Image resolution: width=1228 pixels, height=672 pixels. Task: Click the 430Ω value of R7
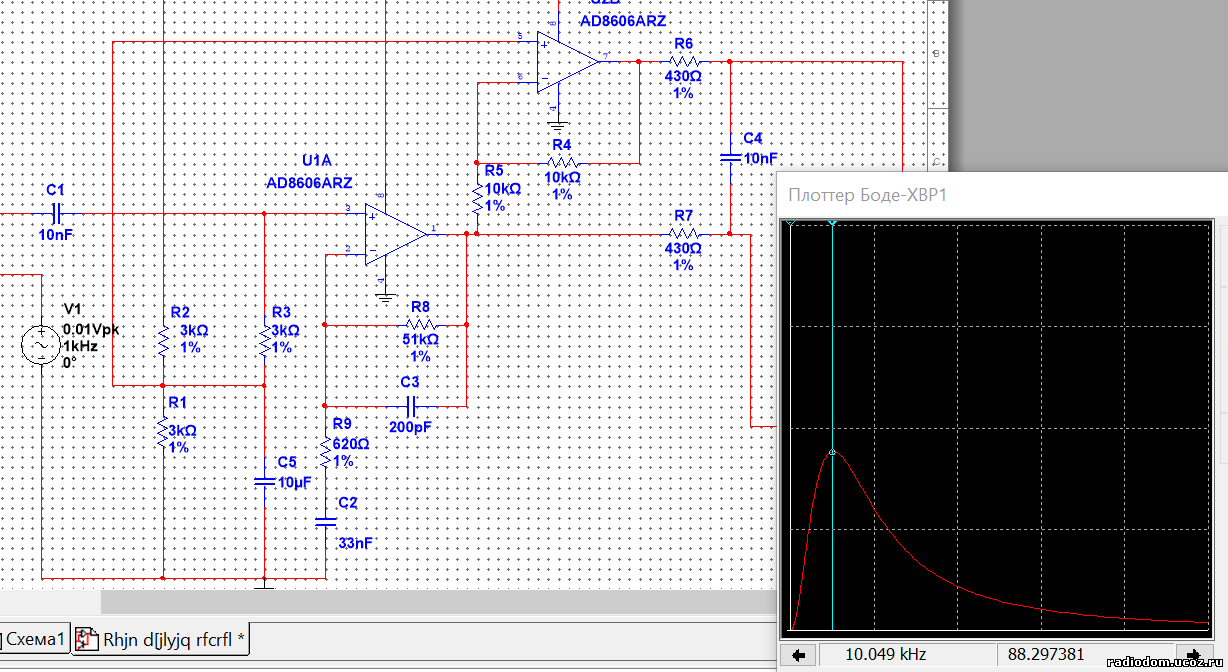coord(683,249)
